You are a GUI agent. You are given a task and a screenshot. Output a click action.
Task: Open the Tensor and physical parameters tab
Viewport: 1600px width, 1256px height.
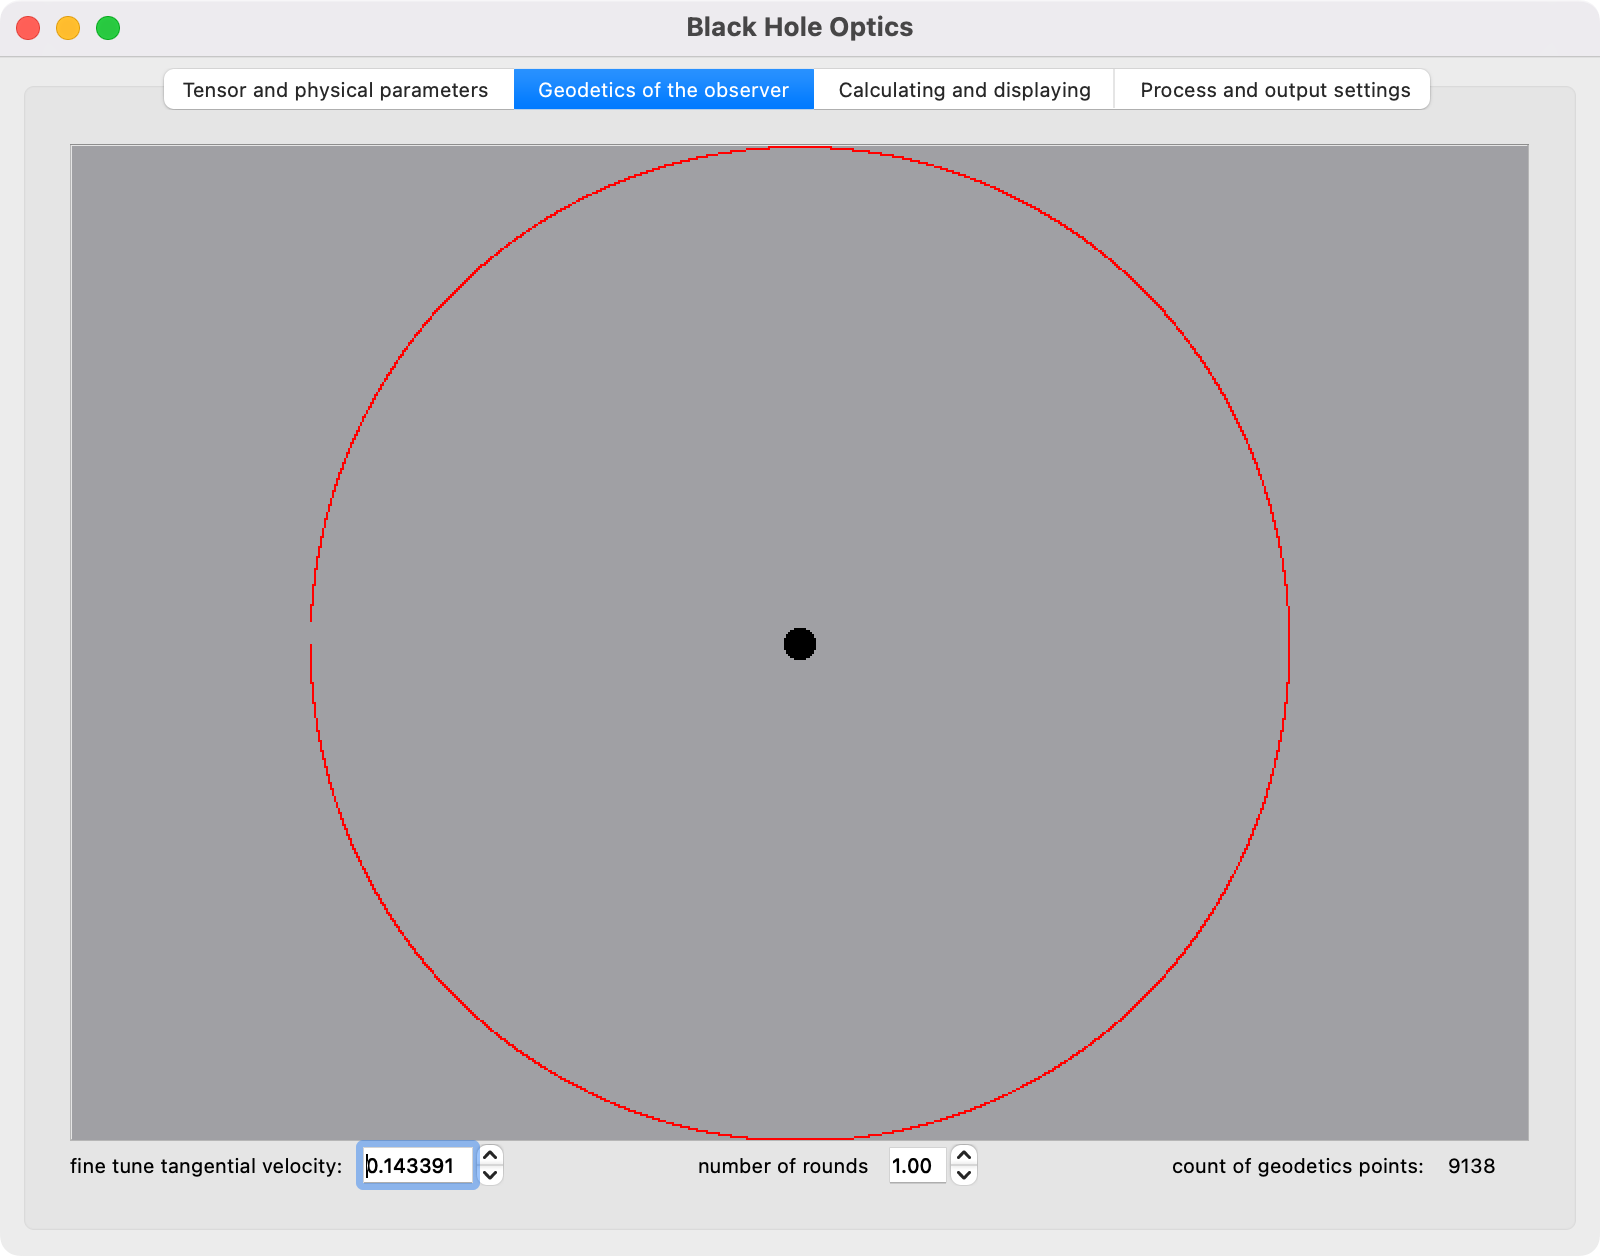(x=336, y=90)
